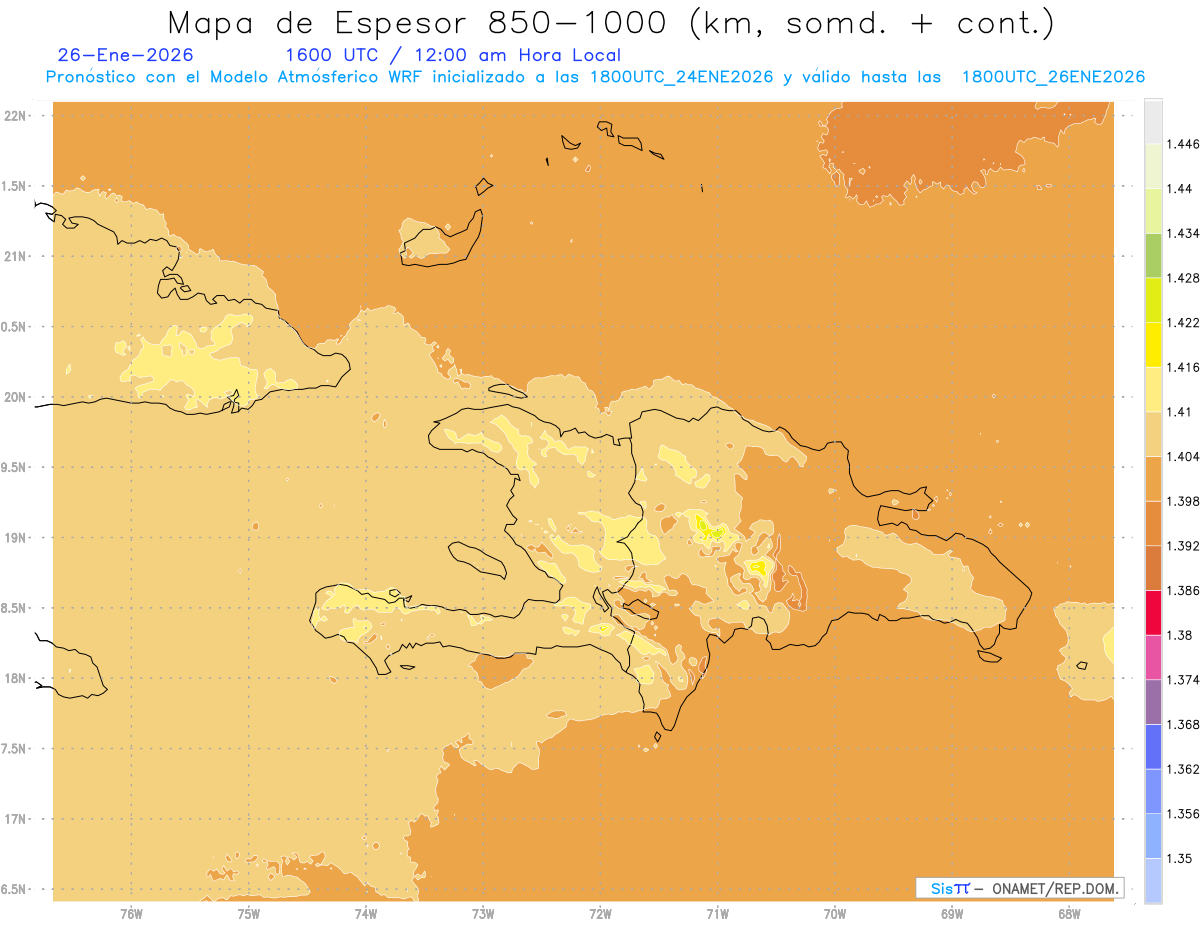
Task: Click the legend value '1.404'
Action: point(1182,456)
